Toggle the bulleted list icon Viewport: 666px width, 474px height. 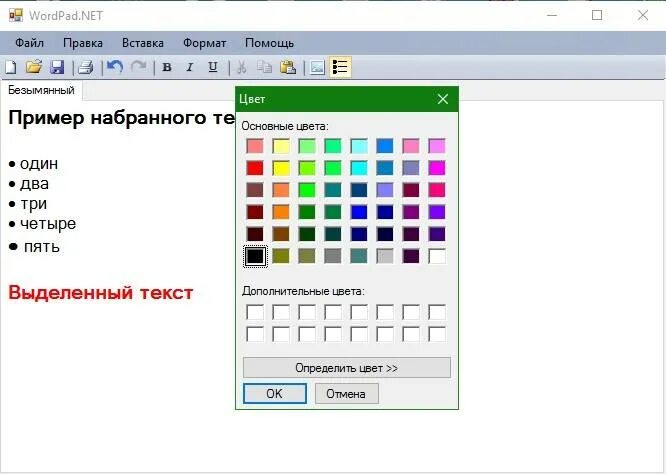click(x=340, y=67)
